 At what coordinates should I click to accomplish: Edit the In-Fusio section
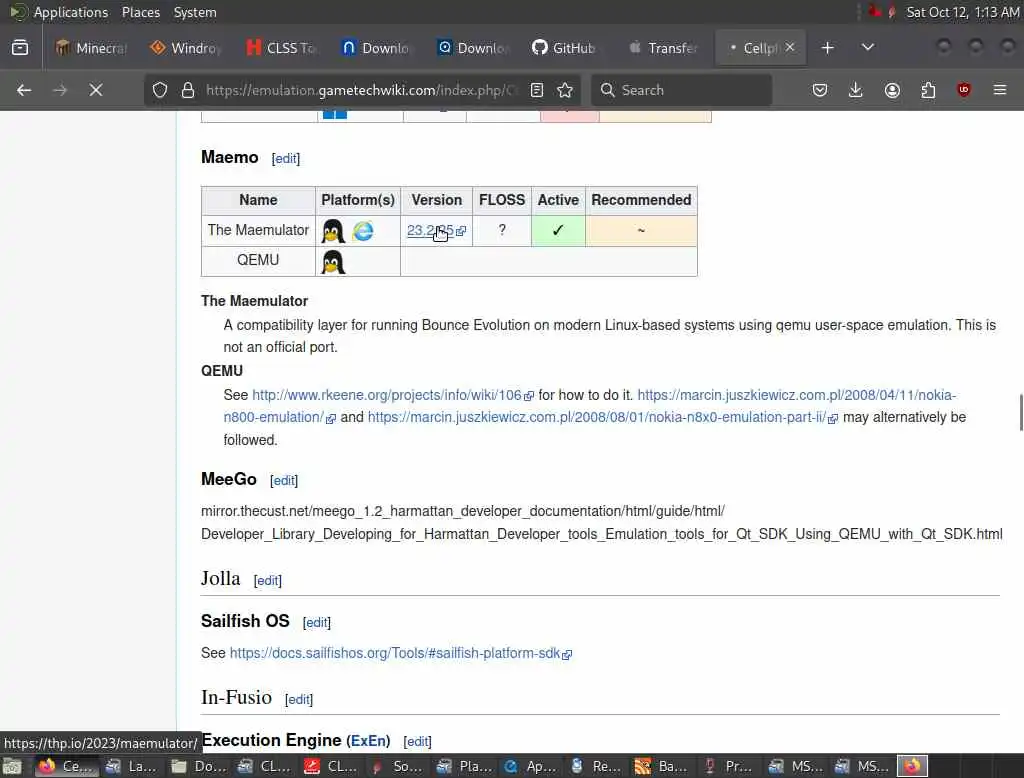tap(299, 700)
